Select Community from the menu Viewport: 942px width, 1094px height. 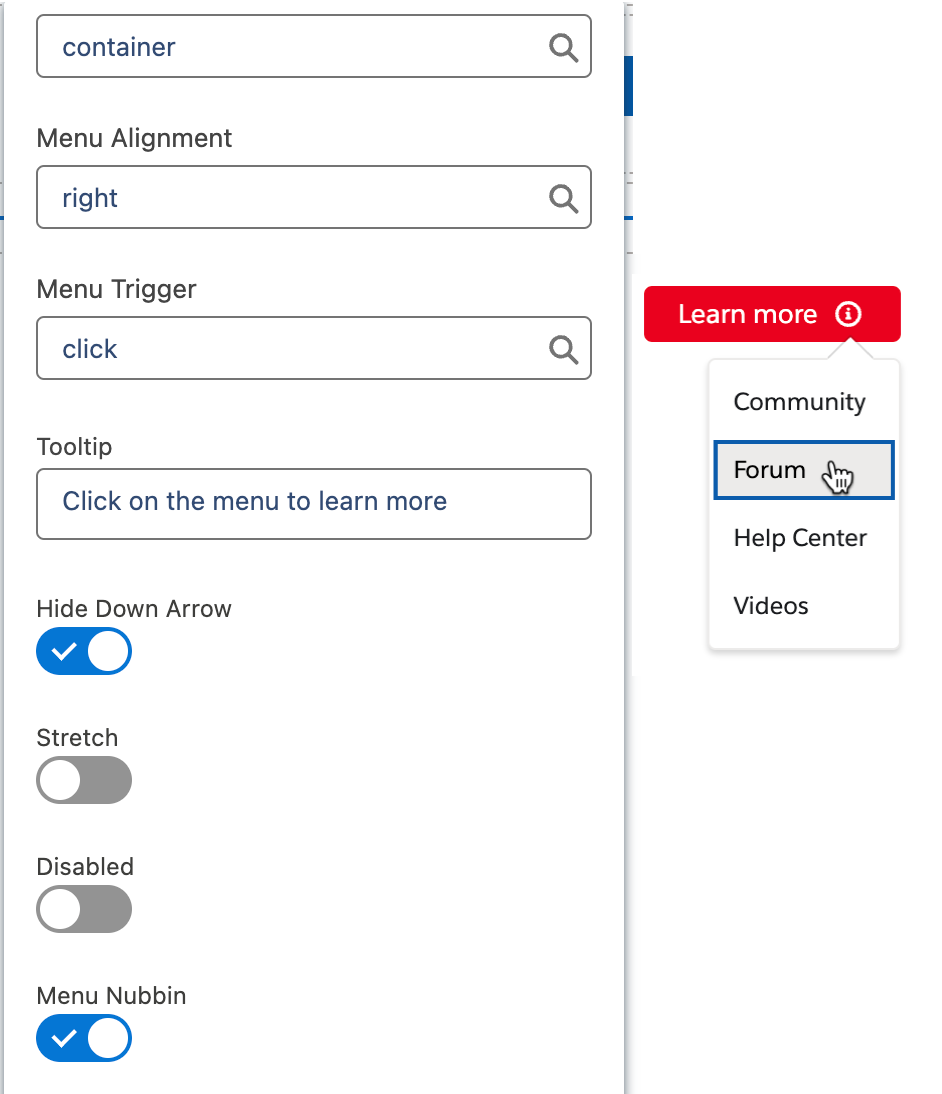(799, 402)
